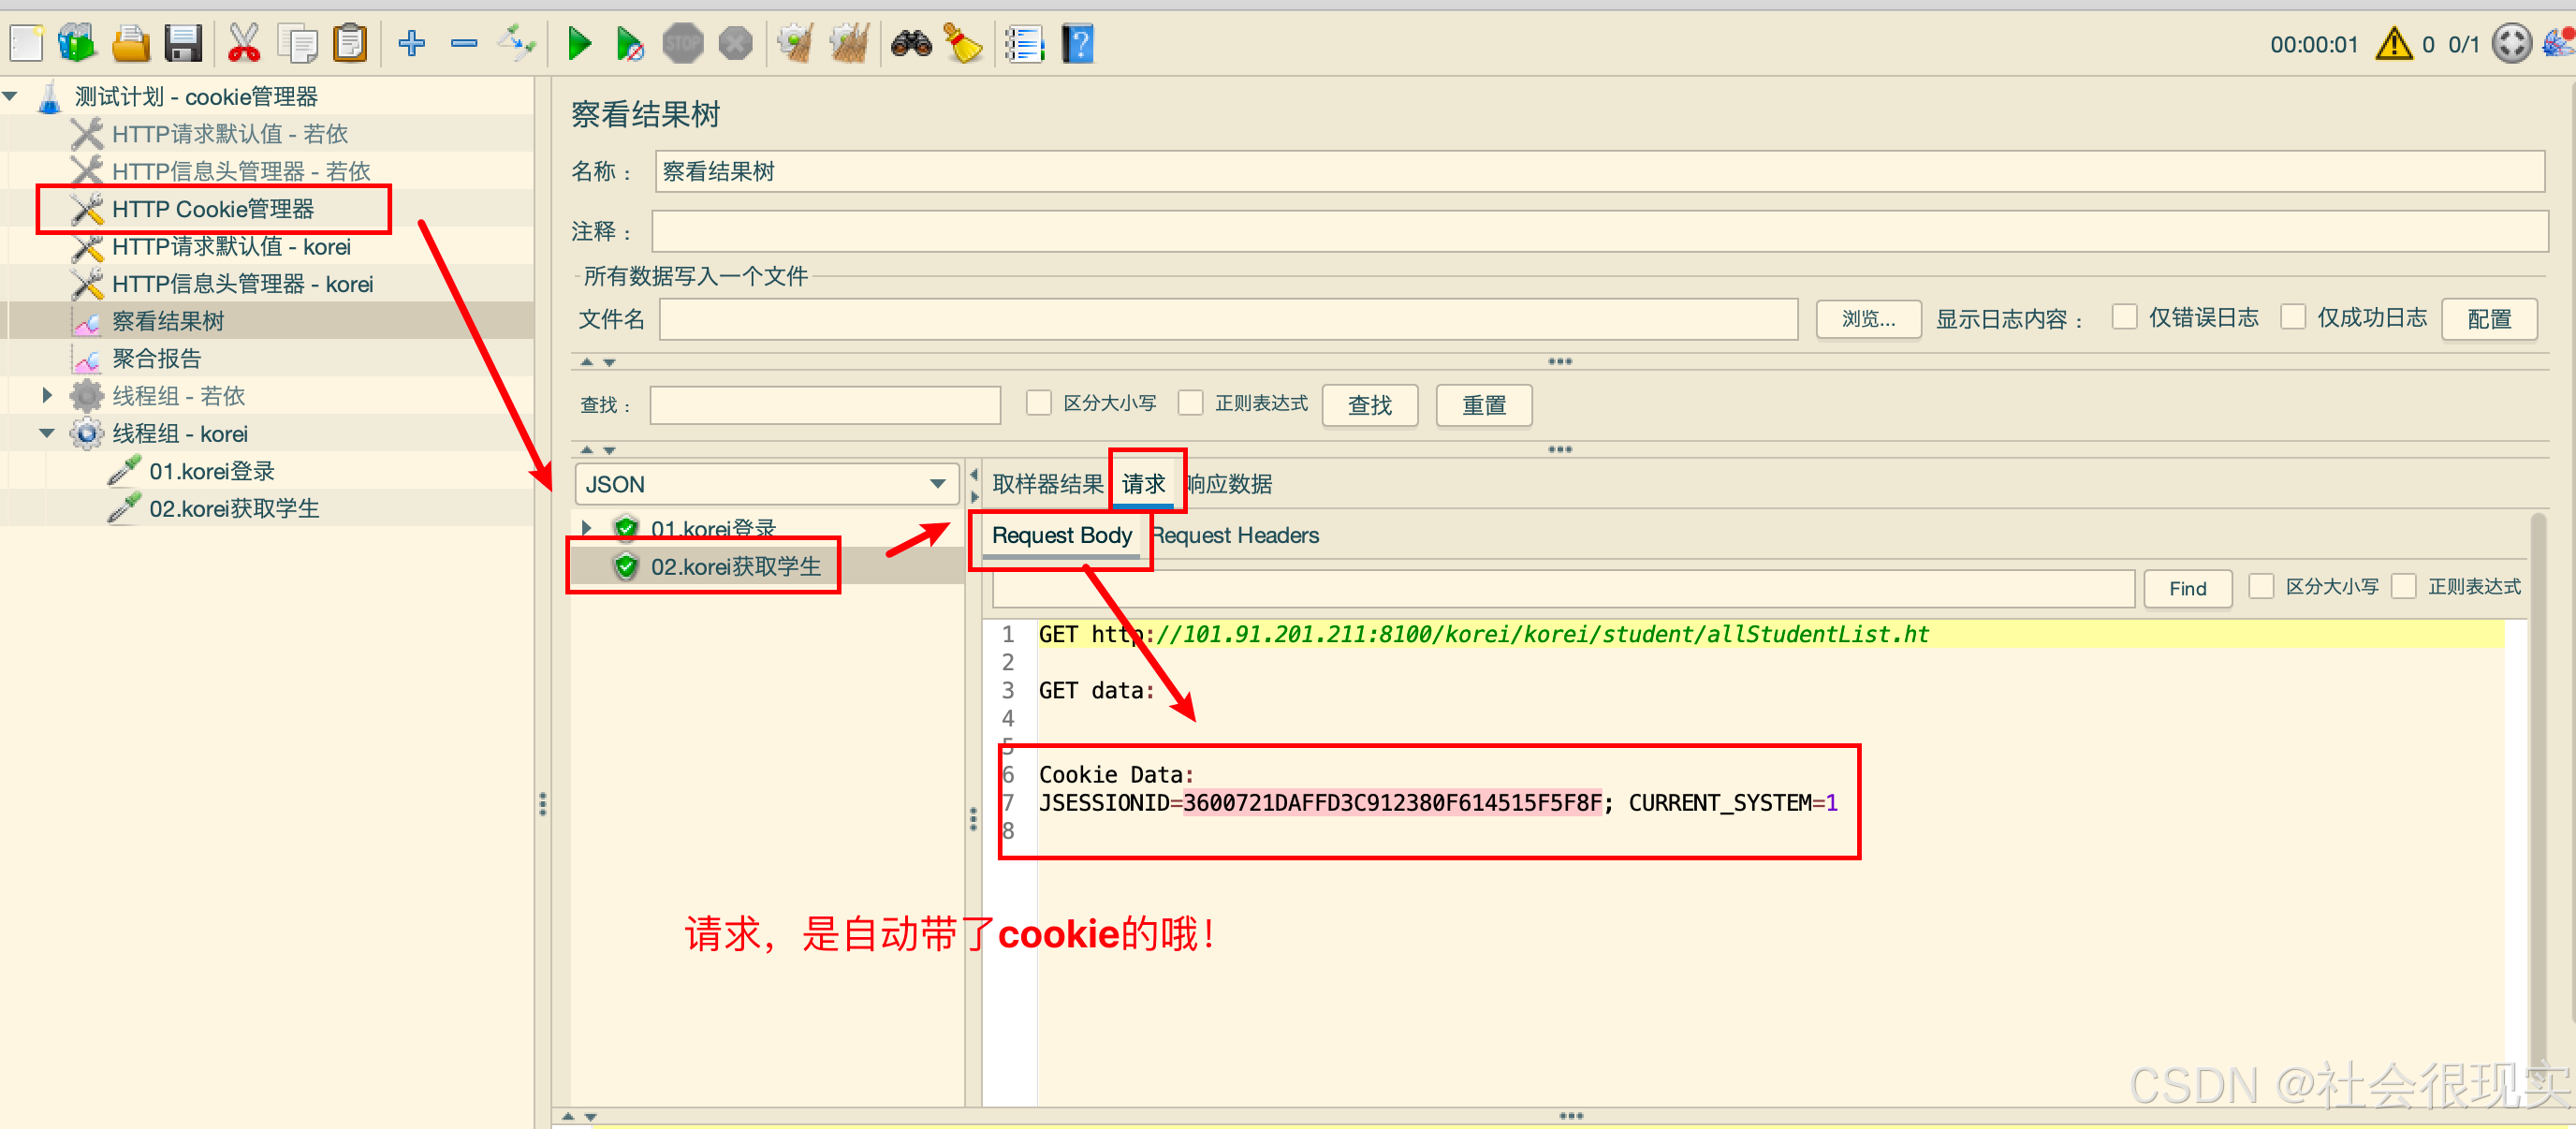Open the Function helper list icon
2576x1129 pixels.
pyautogui.click(x=1024, y=44)
